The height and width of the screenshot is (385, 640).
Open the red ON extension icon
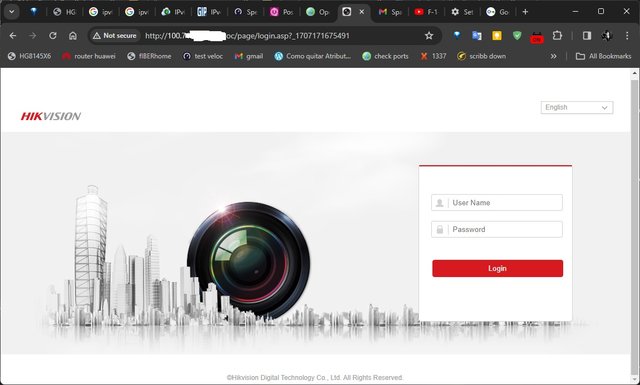pos(537,37)
